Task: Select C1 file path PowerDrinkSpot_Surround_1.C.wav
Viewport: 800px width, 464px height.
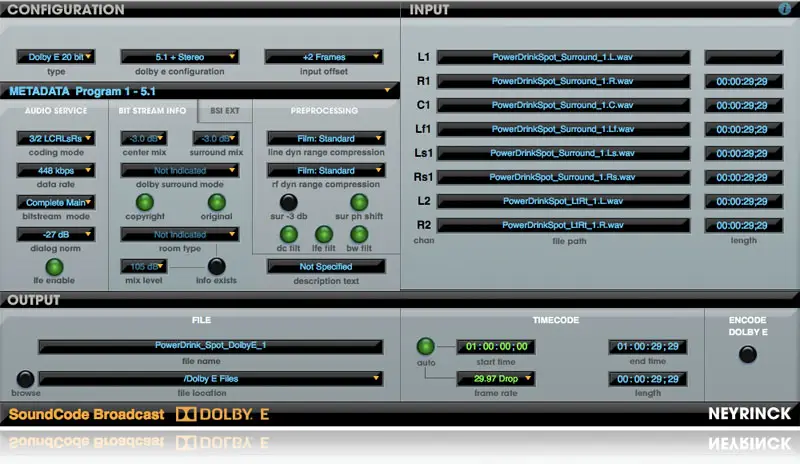Action: [563, 105]
